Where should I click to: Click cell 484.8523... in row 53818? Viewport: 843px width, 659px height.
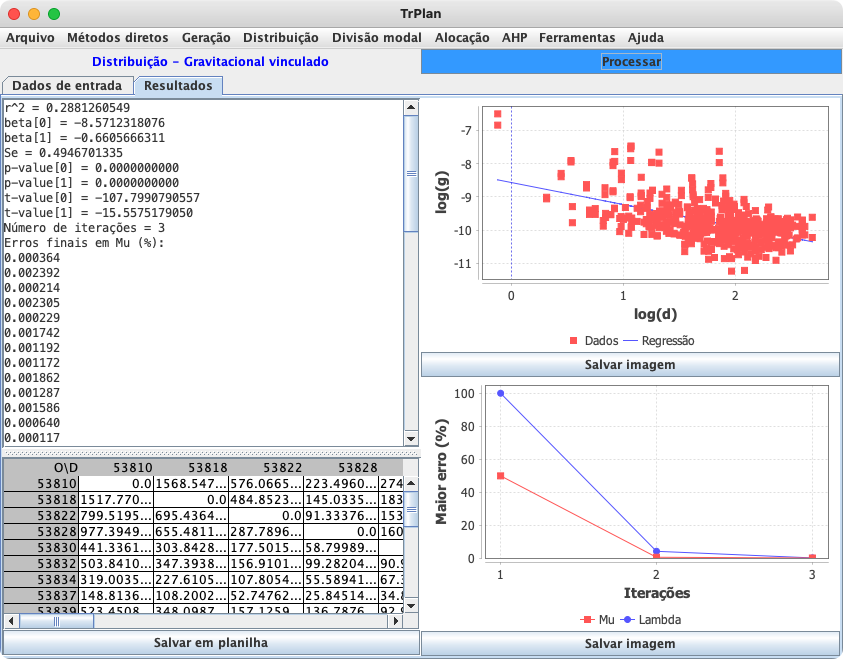coord(266,500)
